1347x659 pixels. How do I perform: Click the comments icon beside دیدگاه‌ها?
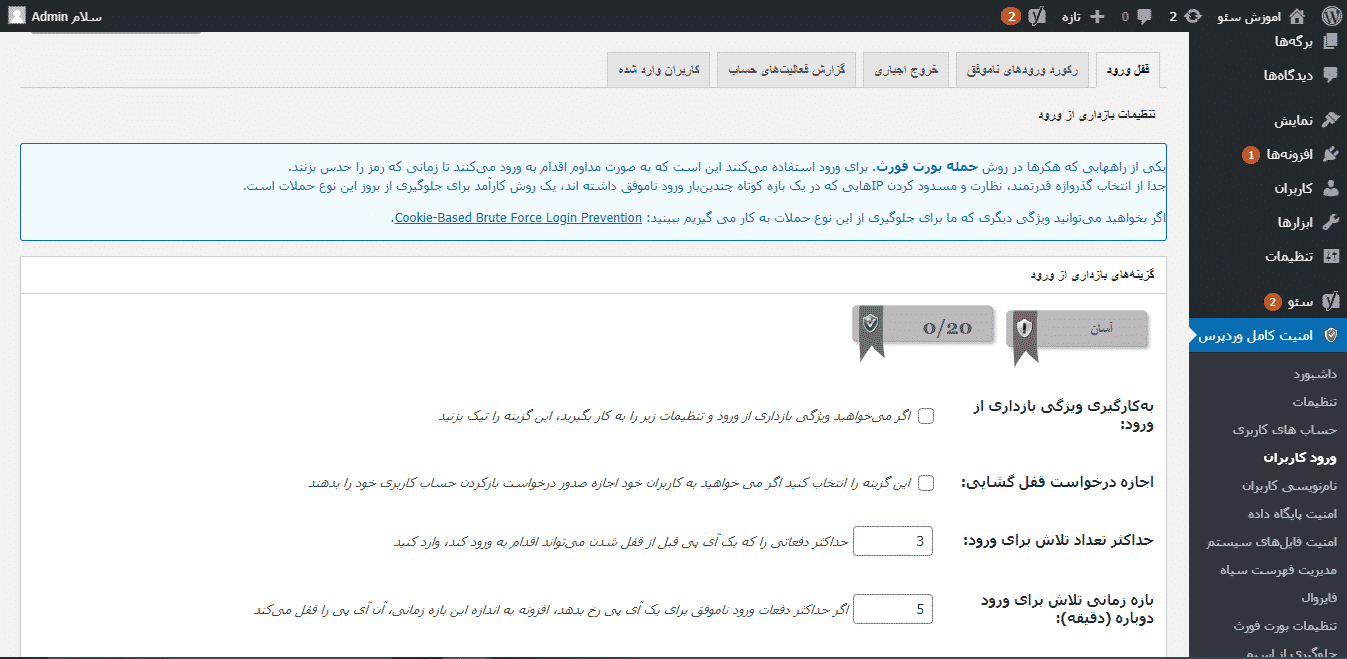click(1330, 75)
